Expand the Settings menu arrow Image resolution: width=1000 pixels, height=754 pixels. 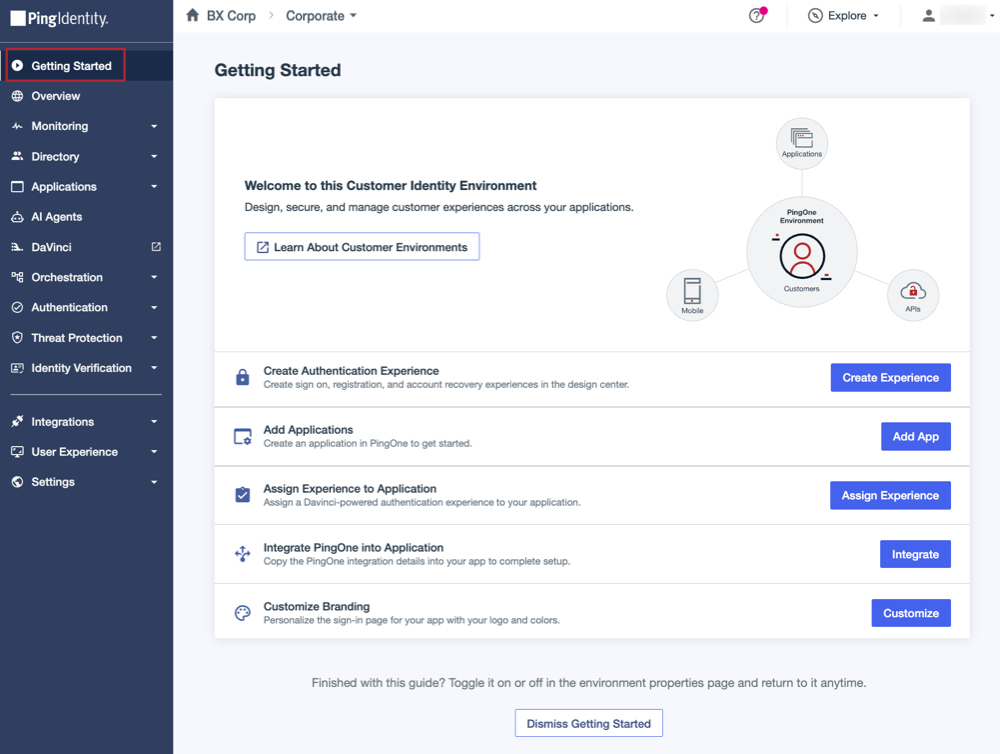154,482
